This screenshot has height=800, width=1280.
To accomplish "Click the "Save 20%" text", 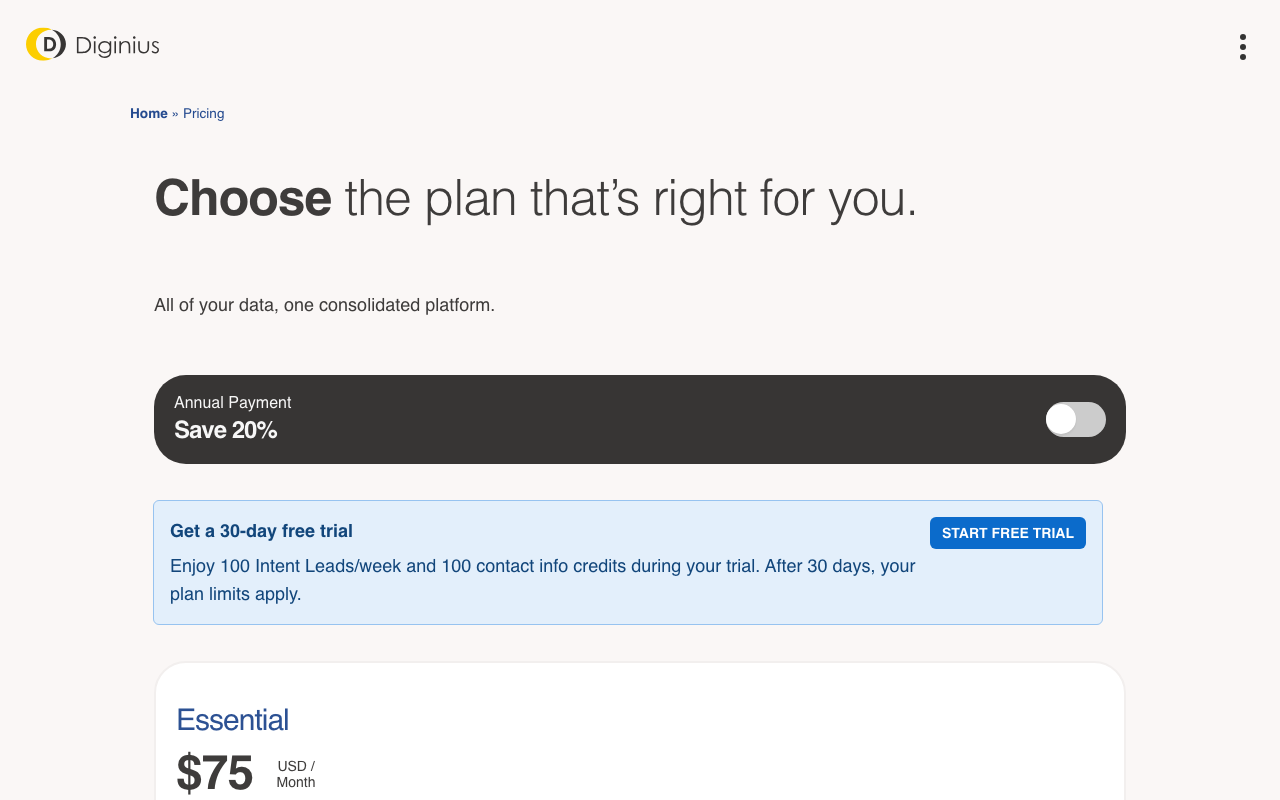I will tap(225, 431).
